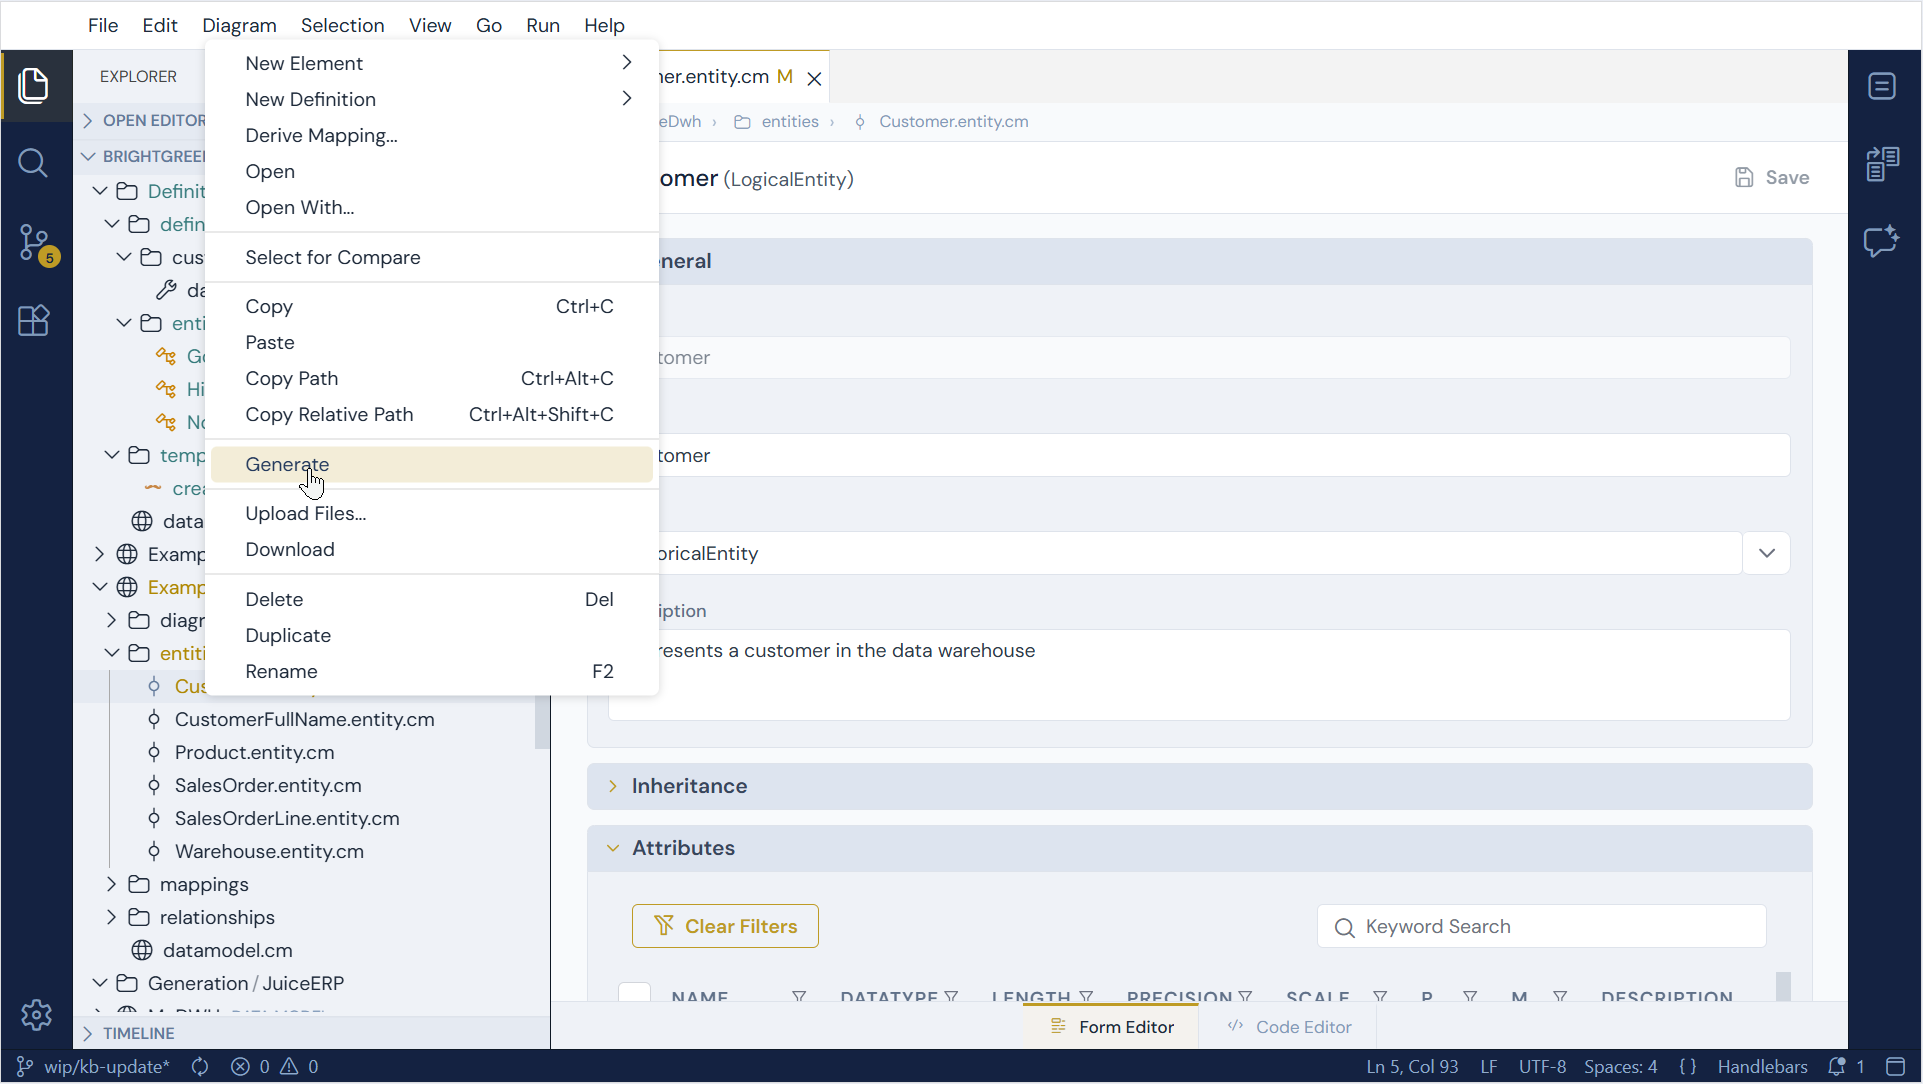Click the Clear Filters button
1923x1084 pixels.
(725, 926)
